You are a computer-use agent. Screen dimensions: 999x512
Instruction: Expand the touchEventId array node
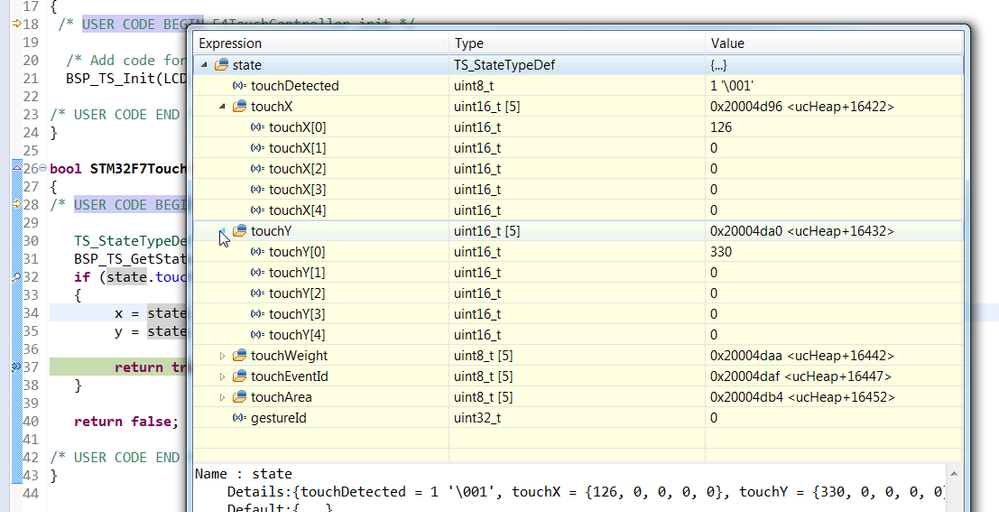tap(222, 376)
